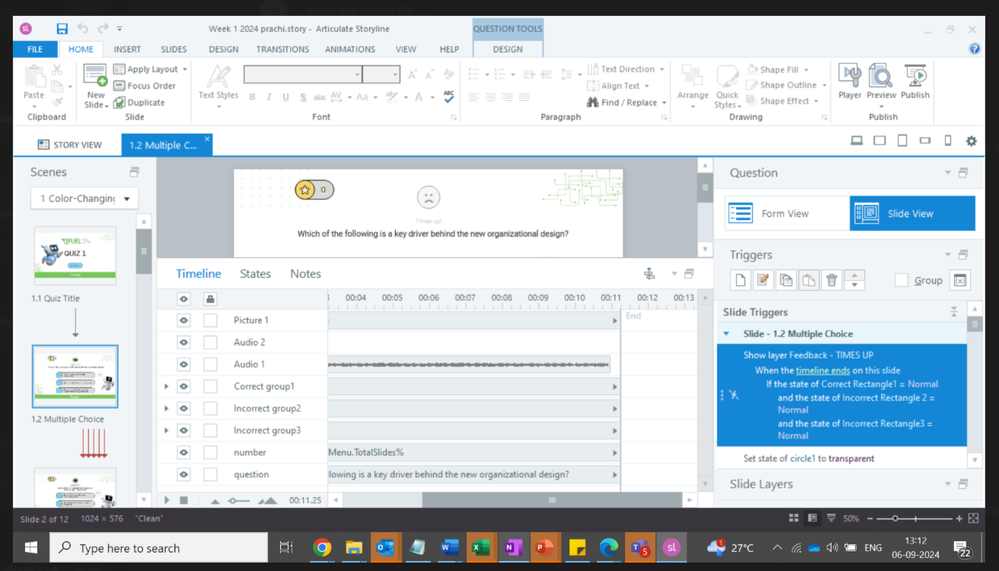Play the timeline

click(167, 500)
